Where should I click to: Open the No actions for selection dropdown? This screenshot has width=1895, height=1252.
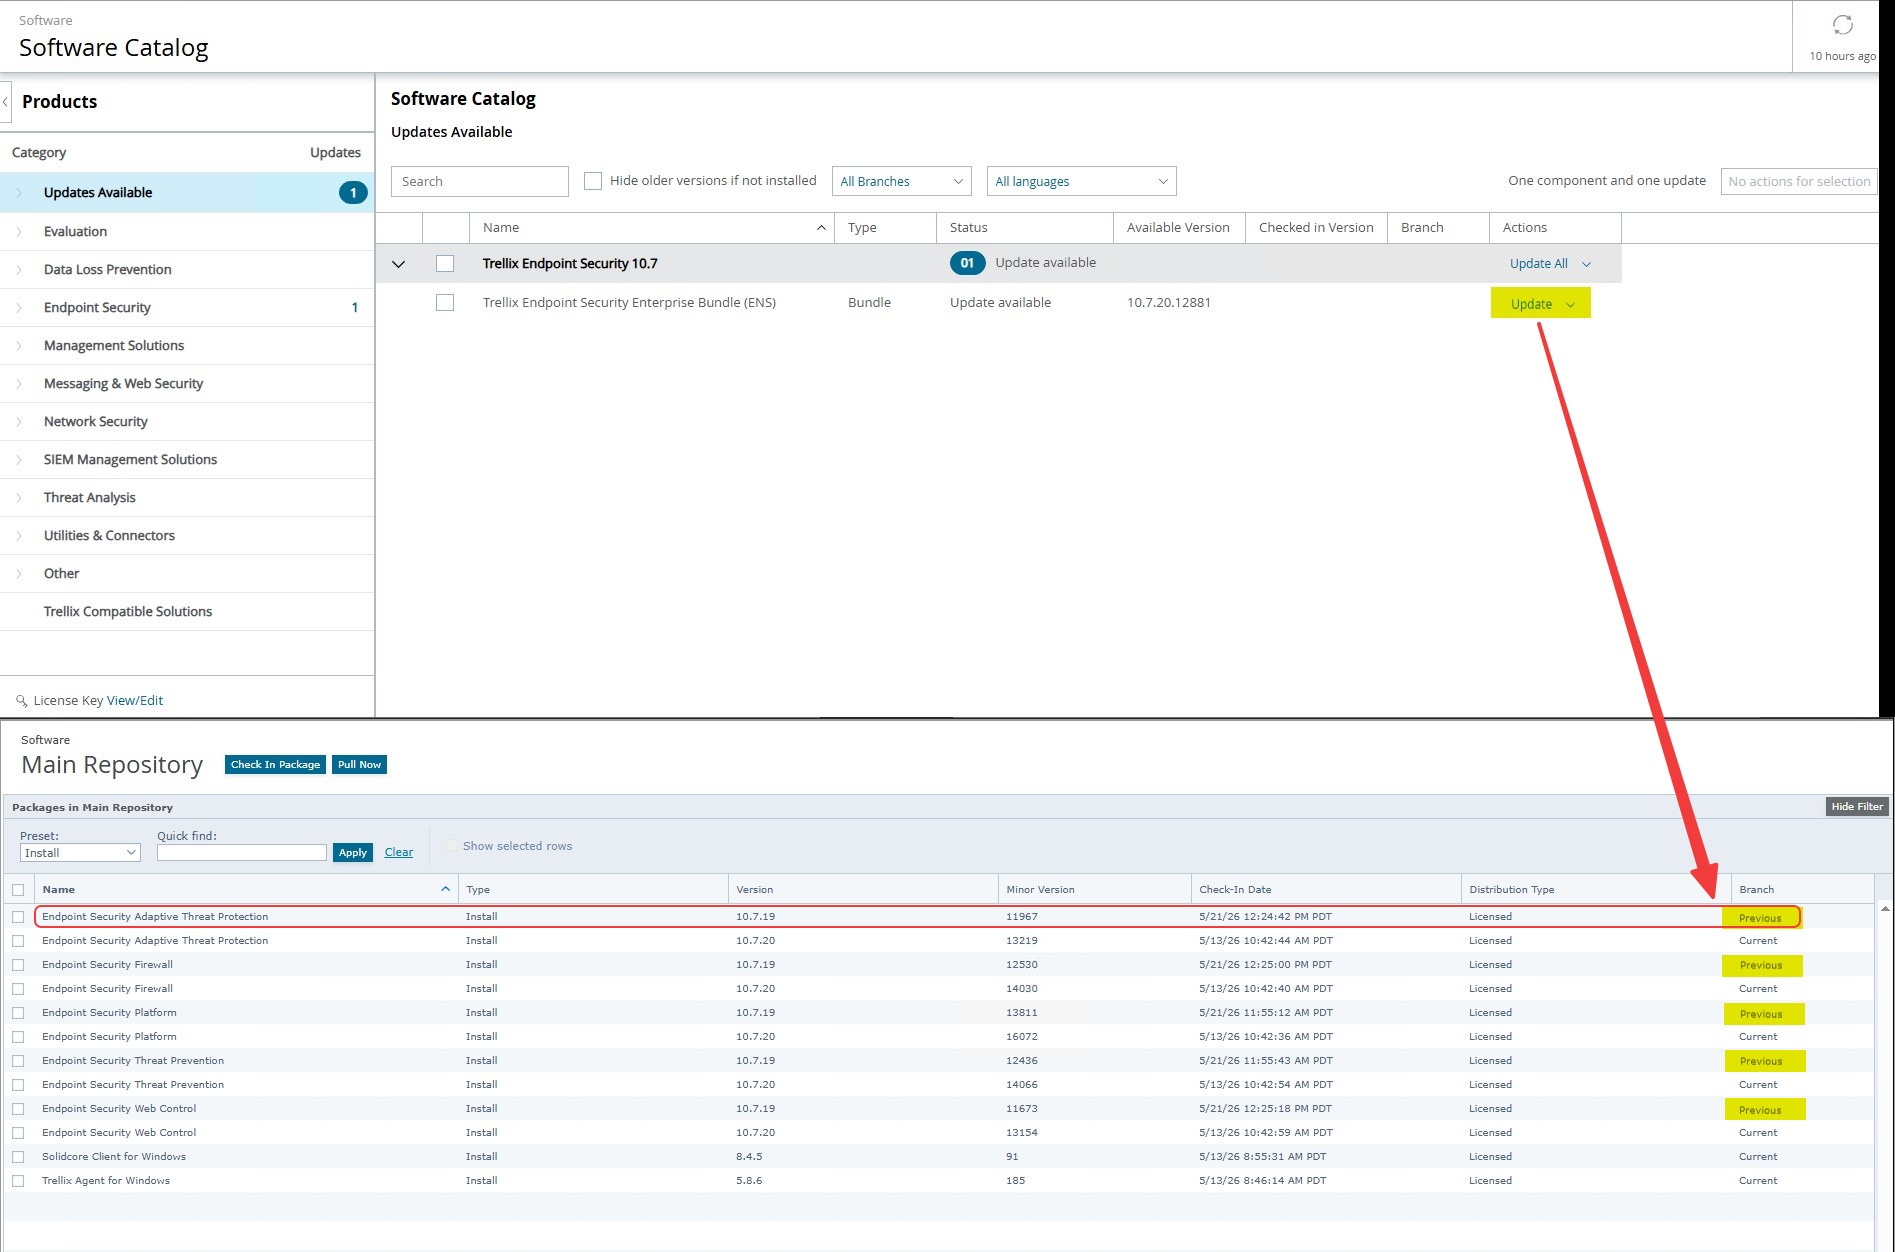click(x=1799, y=181)
